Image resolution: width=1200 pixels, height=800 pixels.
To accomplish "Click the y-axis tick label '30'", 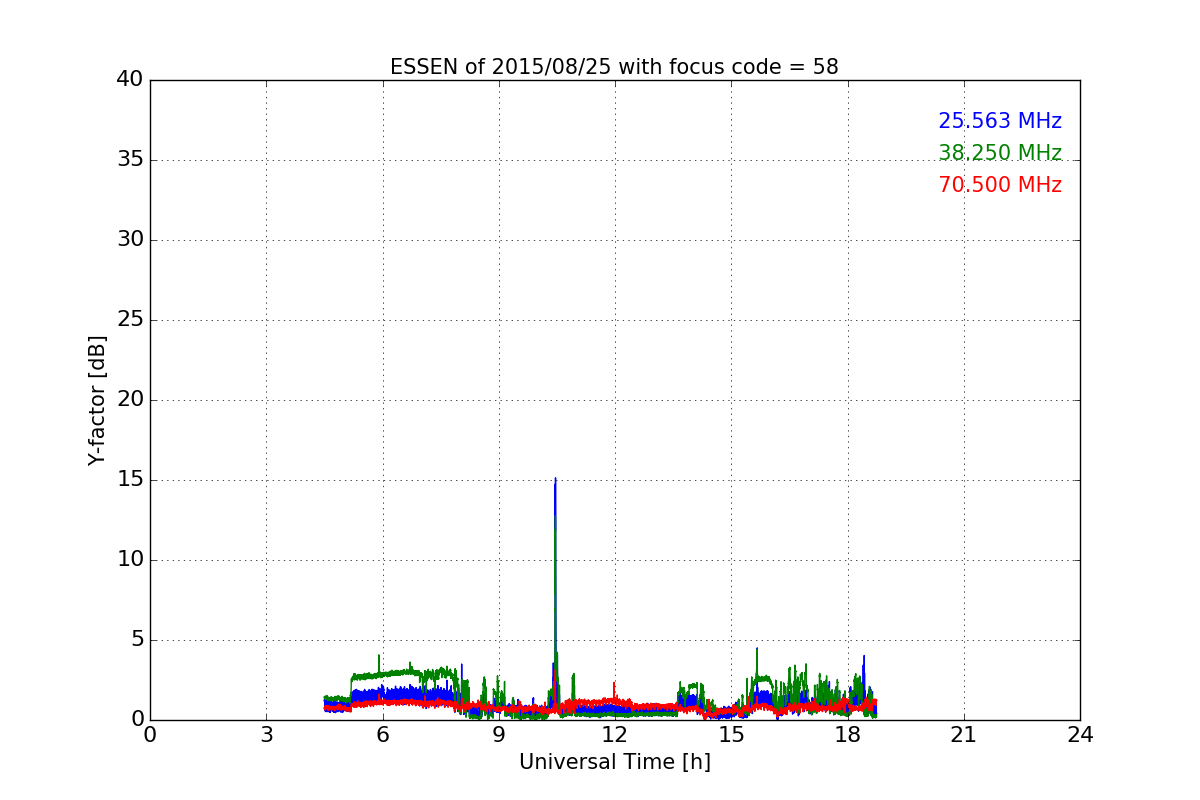I will tap(130, 240).
